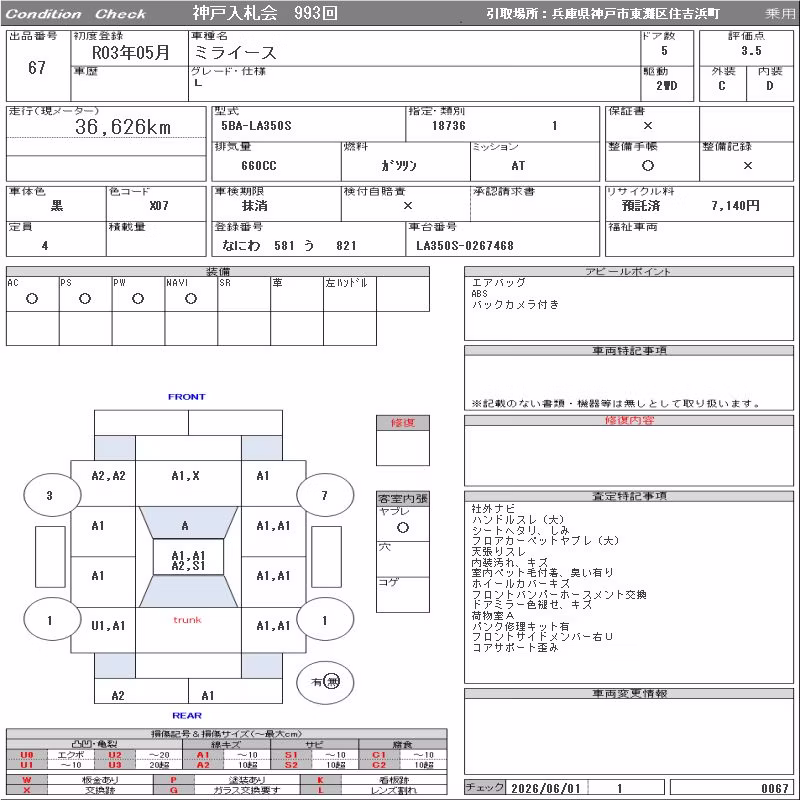This screenshot has width=800, height=800.
Task: Click the door count '5'
Action: pos(664,51)
